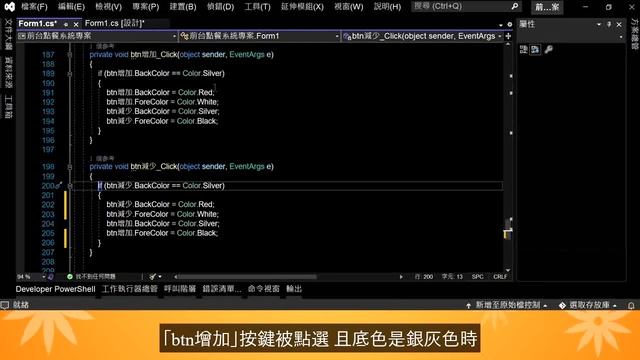Open the 輸出 tab
640x360 pixels.
coord(294,289)
